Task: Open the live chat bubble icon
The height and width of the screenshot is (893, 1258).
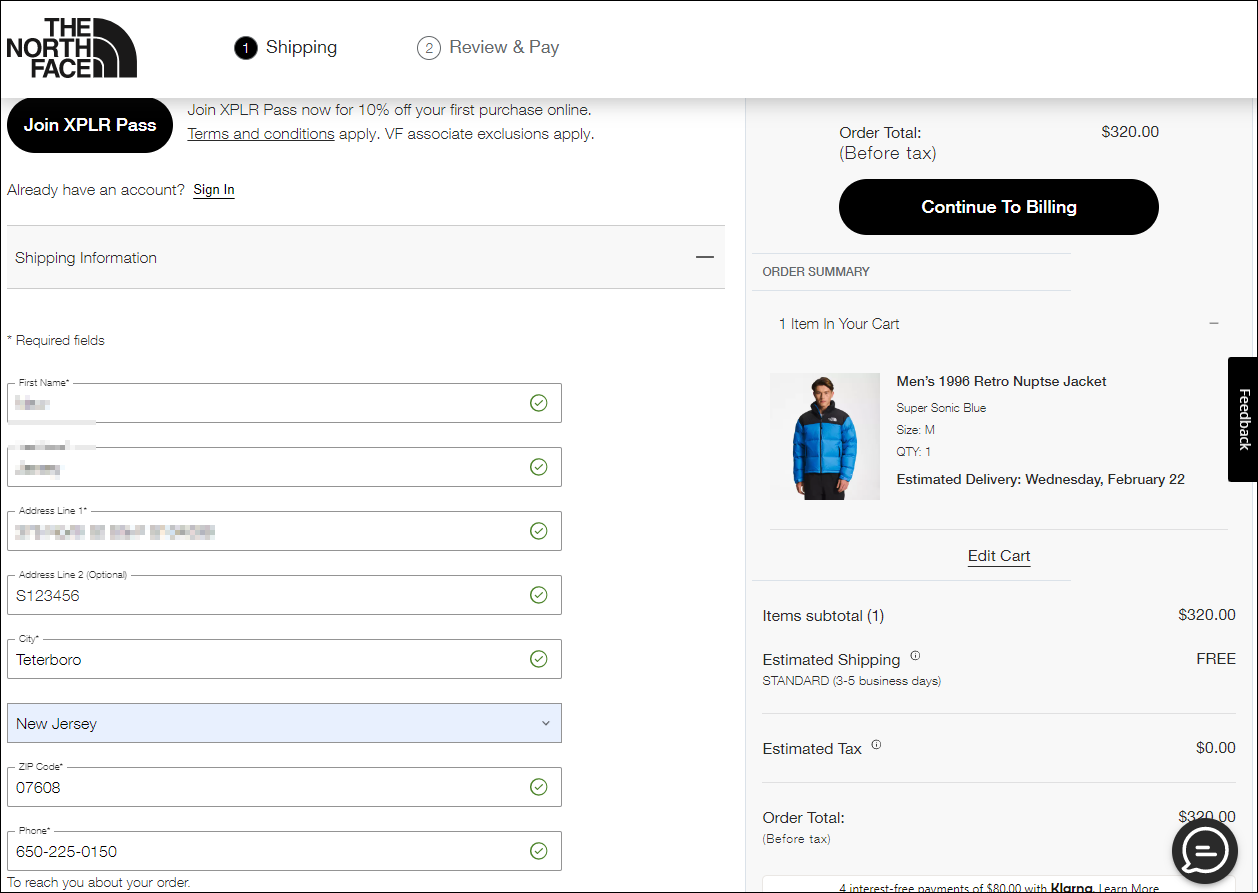Action: coord(1204,851)
